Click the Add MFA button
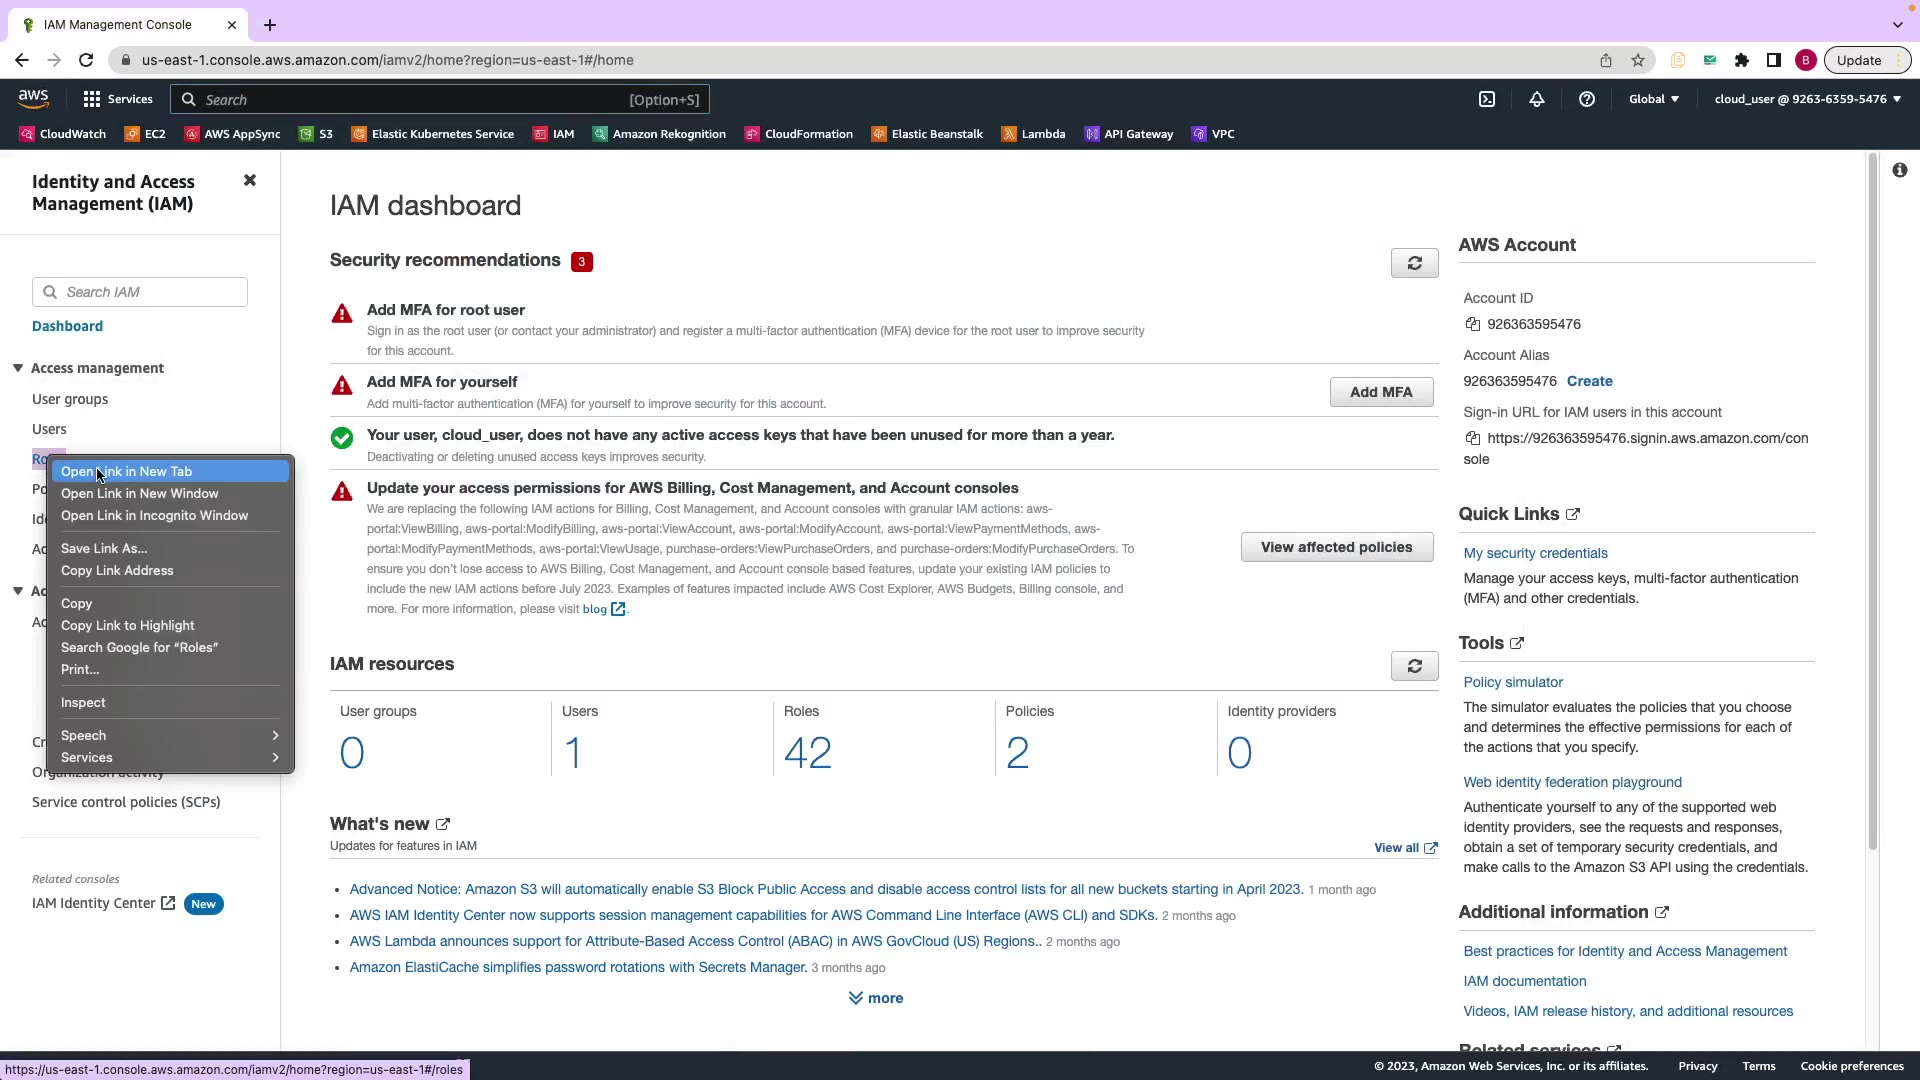 pyautogui.click(x=1381, y=392)
